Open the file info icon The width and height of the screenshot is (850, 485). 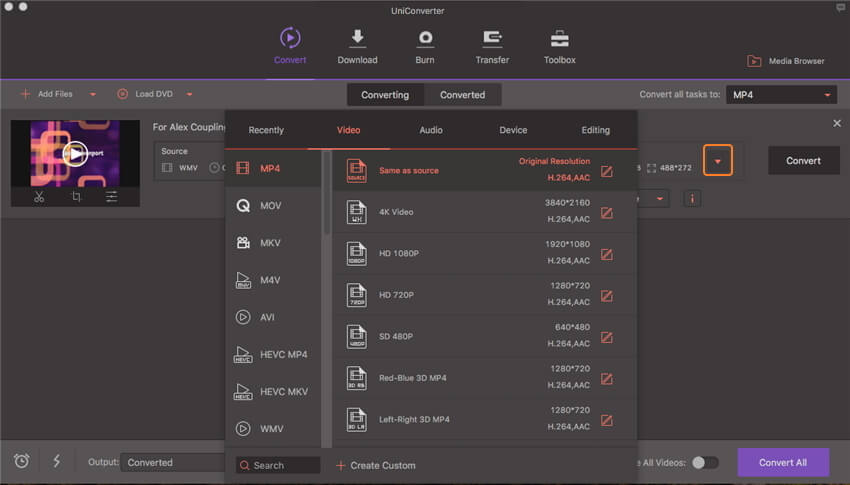click(x=692, y=199)
